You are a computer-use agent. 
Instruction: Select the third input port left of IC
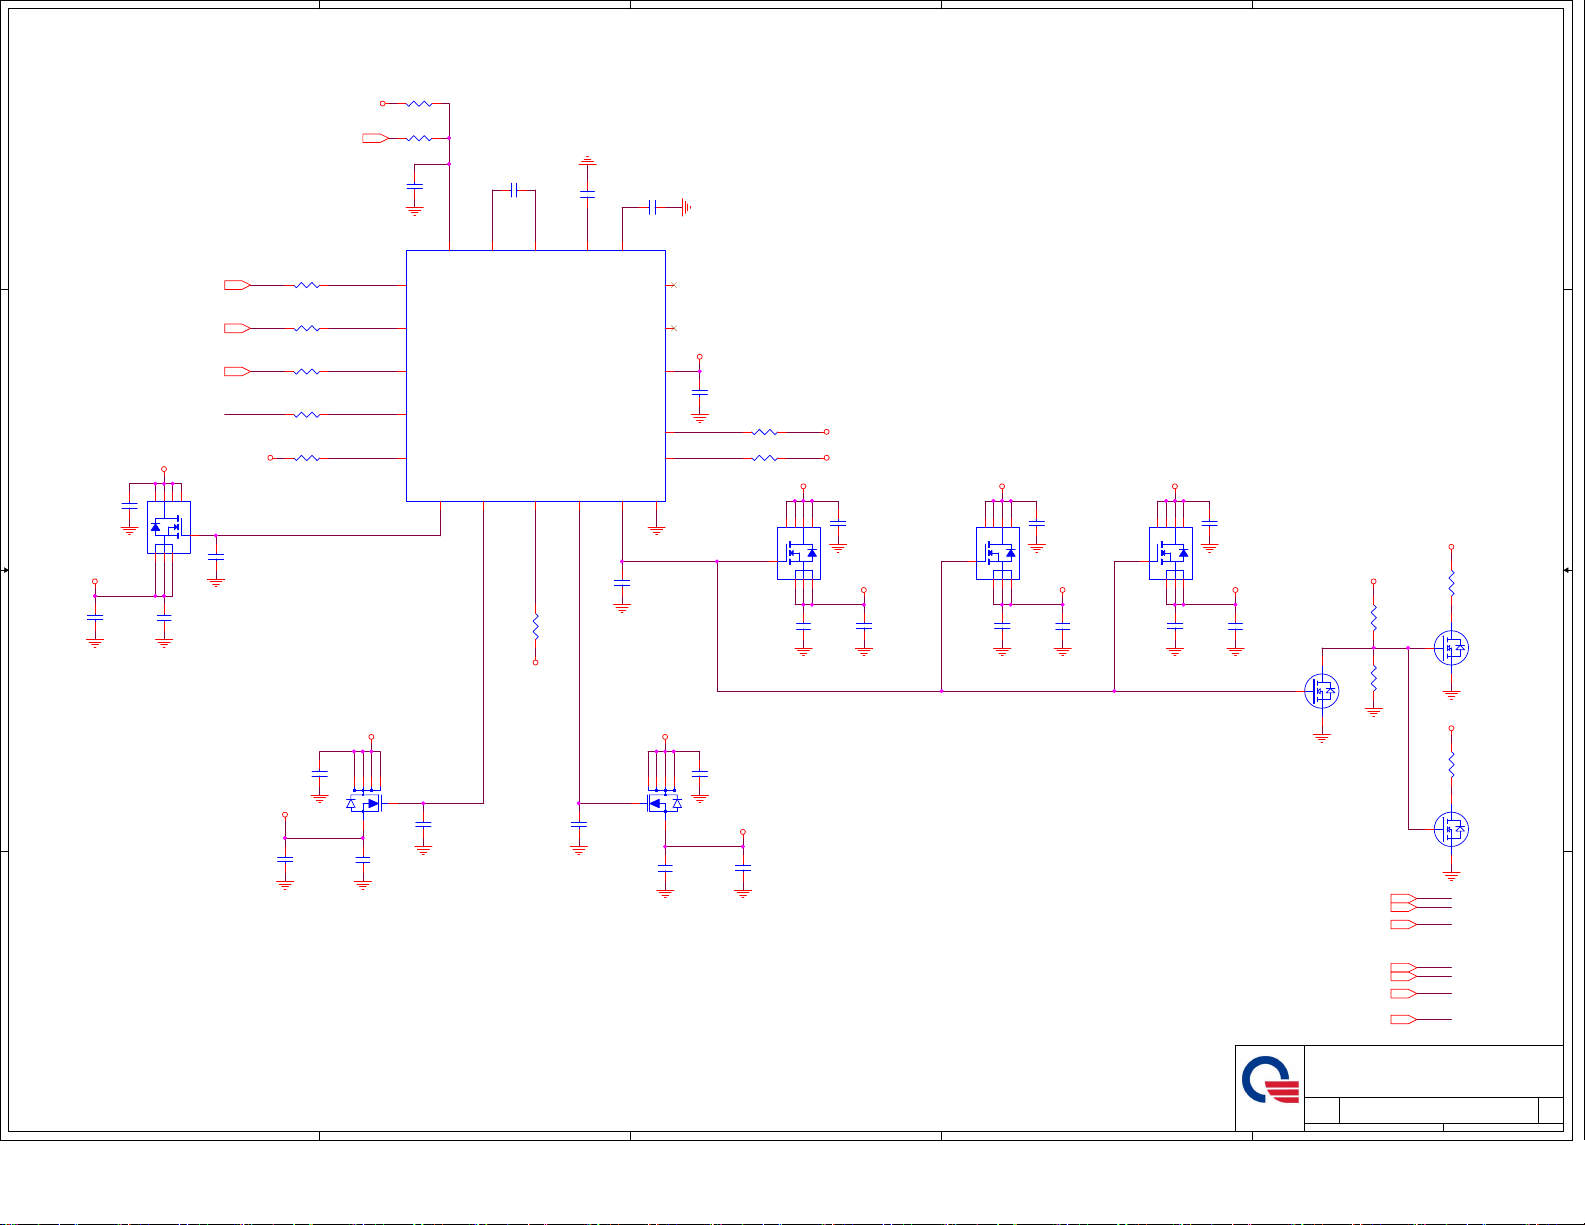click(237, 372)
